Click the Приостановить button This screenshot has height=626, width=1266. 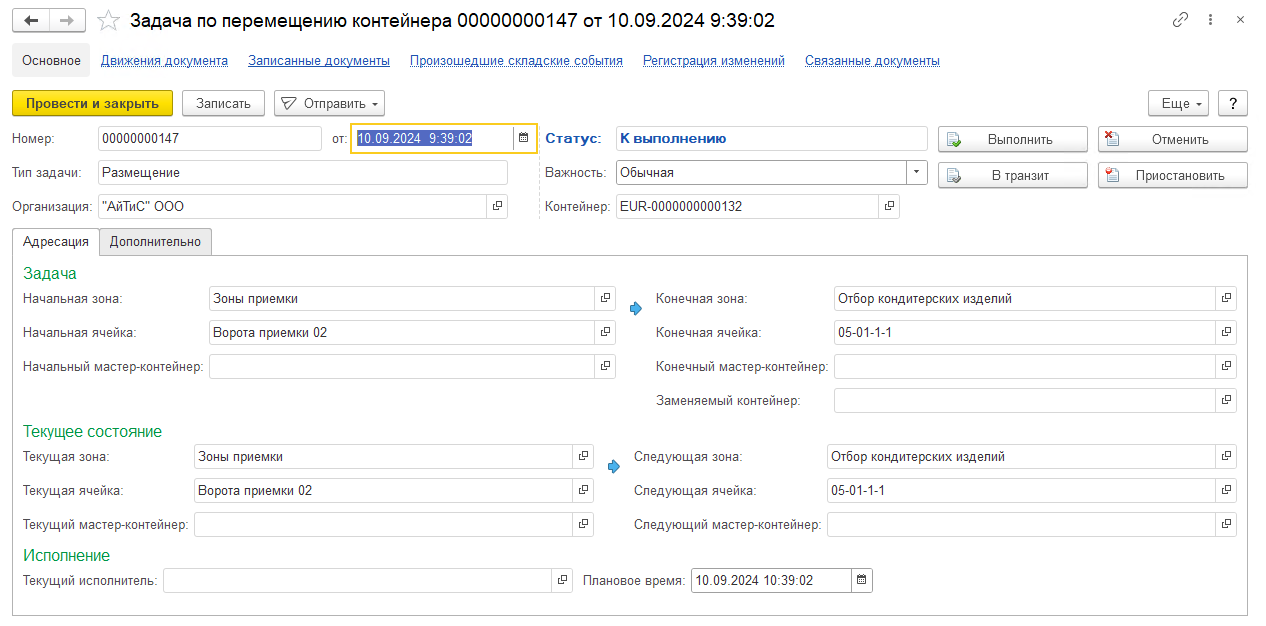(1173, 175)
